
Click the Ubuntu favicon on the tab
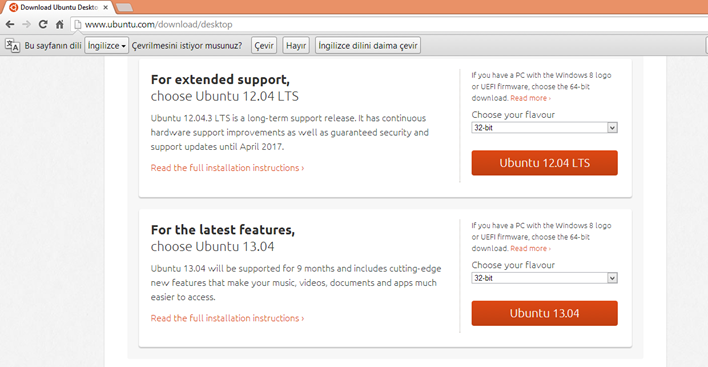coord(14,7)
